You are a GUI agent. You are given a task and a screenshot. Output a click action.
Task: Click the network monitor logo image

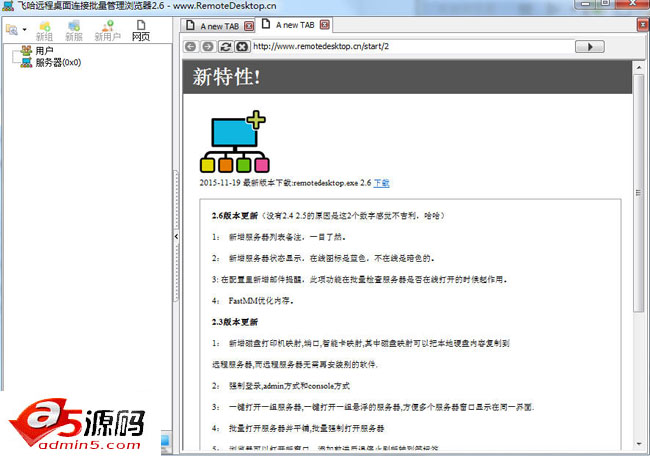(x=235, y=142)
